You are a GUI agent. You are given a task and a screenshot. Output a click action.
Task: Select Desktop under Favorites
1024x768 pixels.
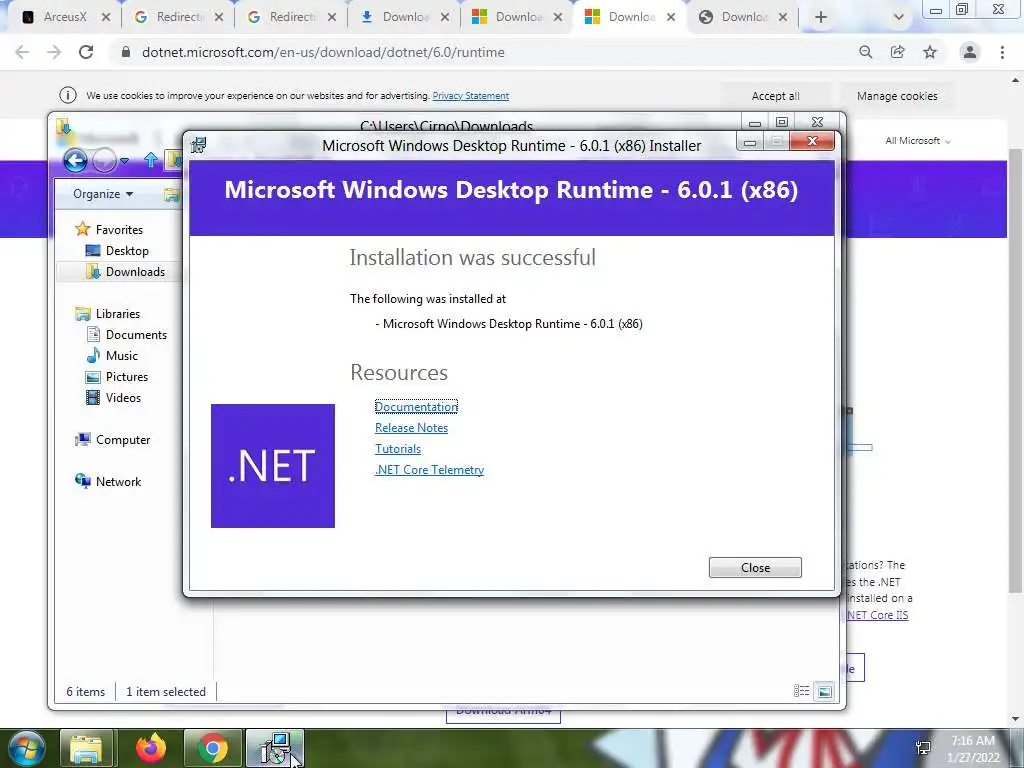pyautogui.click(x=117, y=251)
